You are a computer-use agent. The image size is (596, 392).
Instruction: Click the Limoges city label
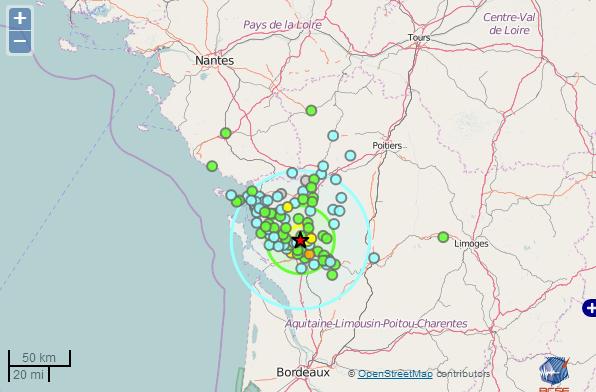pos(471,244)
